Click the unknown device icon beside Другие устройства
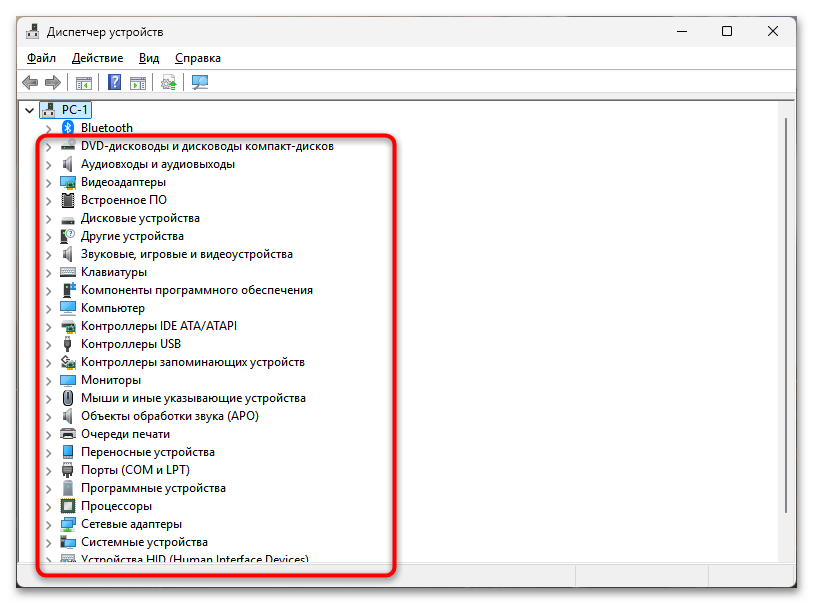The height and width of the screenshot is (604, 813). [68, 236]
